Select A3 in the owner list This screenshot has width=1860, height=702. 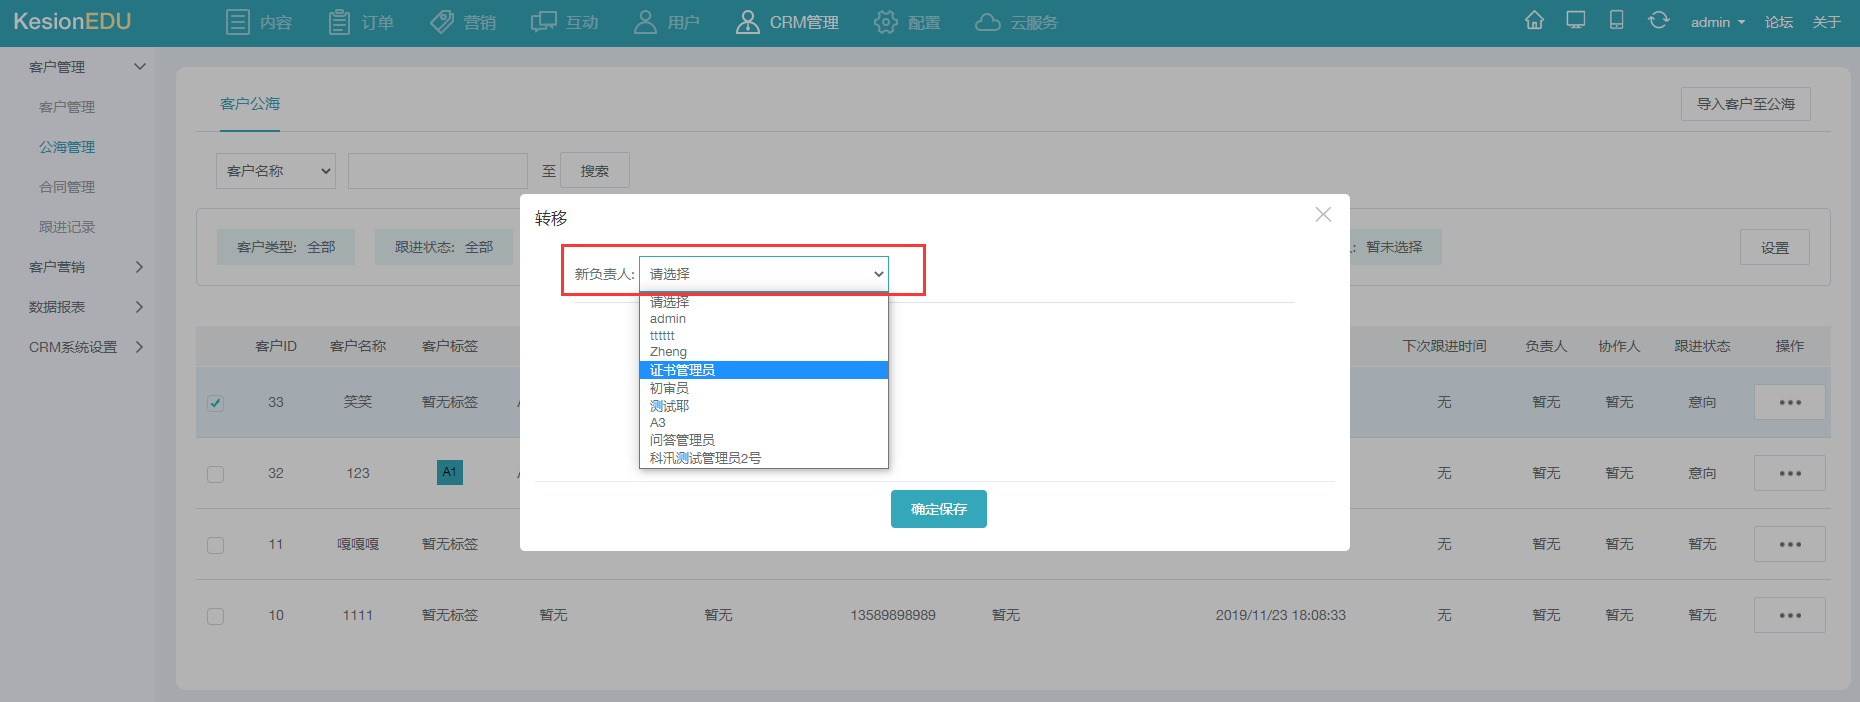(x=764, y=423)
